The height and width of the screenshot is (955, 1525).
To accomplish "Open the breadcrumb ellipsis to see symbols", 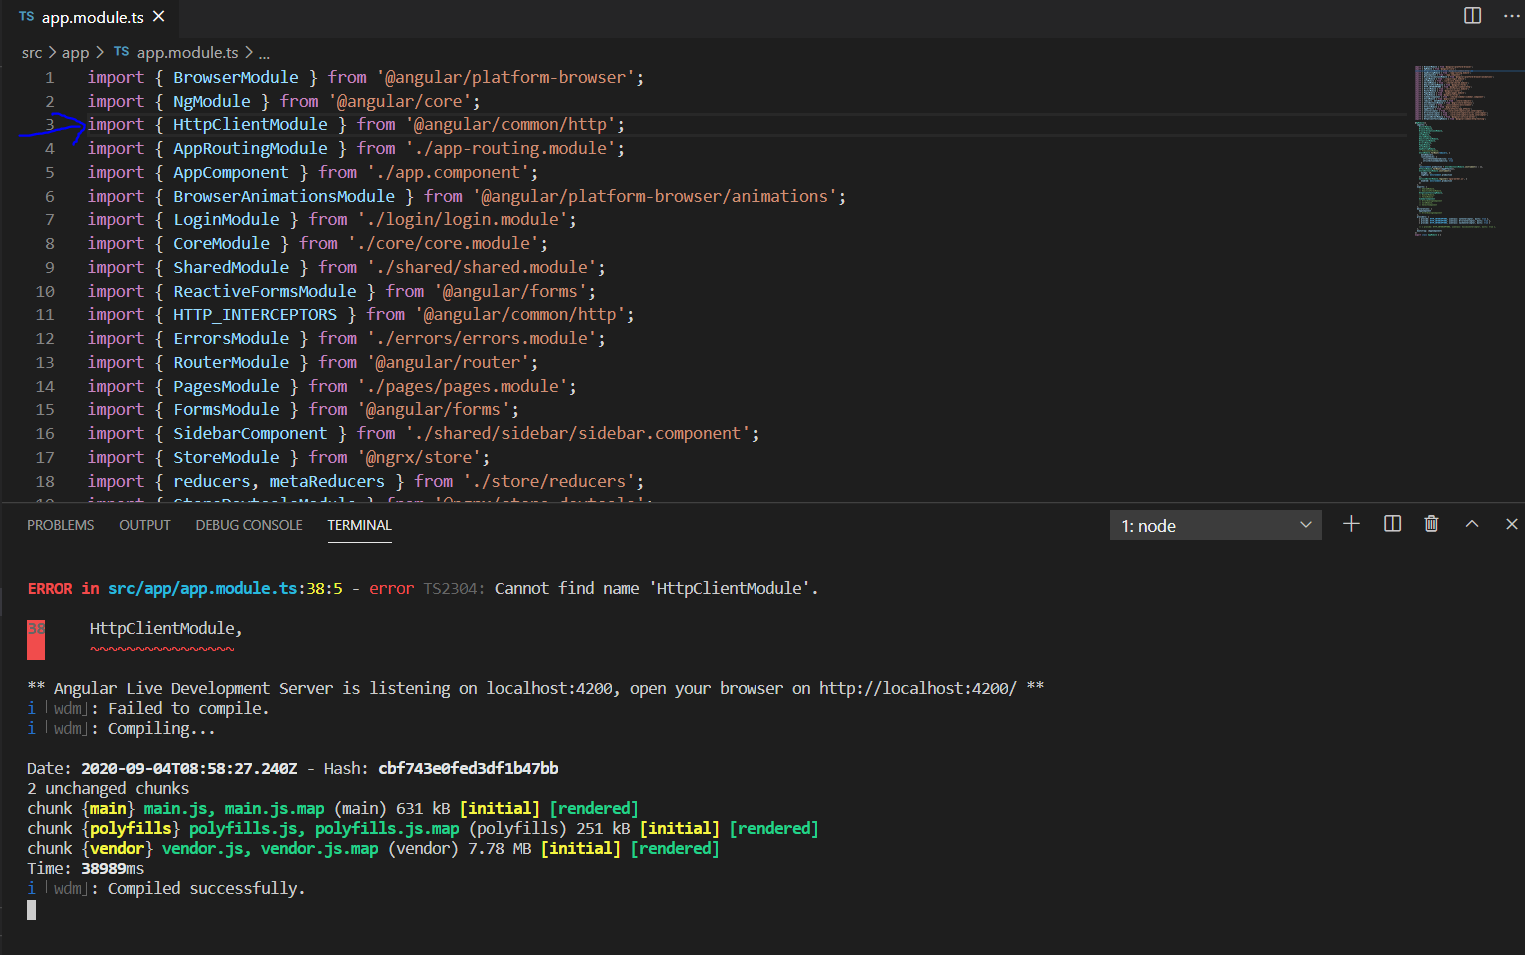I will (x=263, y=52).
